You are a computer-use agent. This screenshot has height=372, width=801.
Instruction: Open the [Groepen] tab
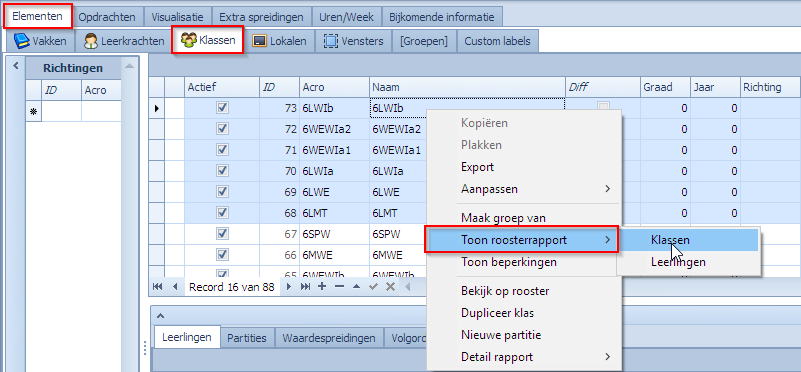click(x=424, y=41)
